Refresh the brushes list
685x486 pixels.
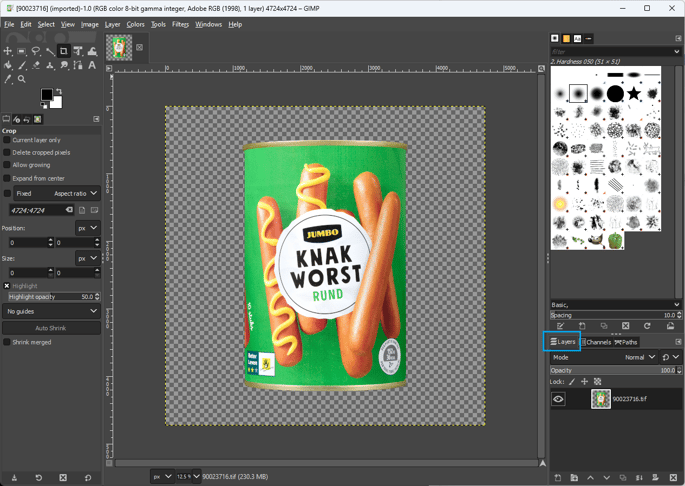647,326
